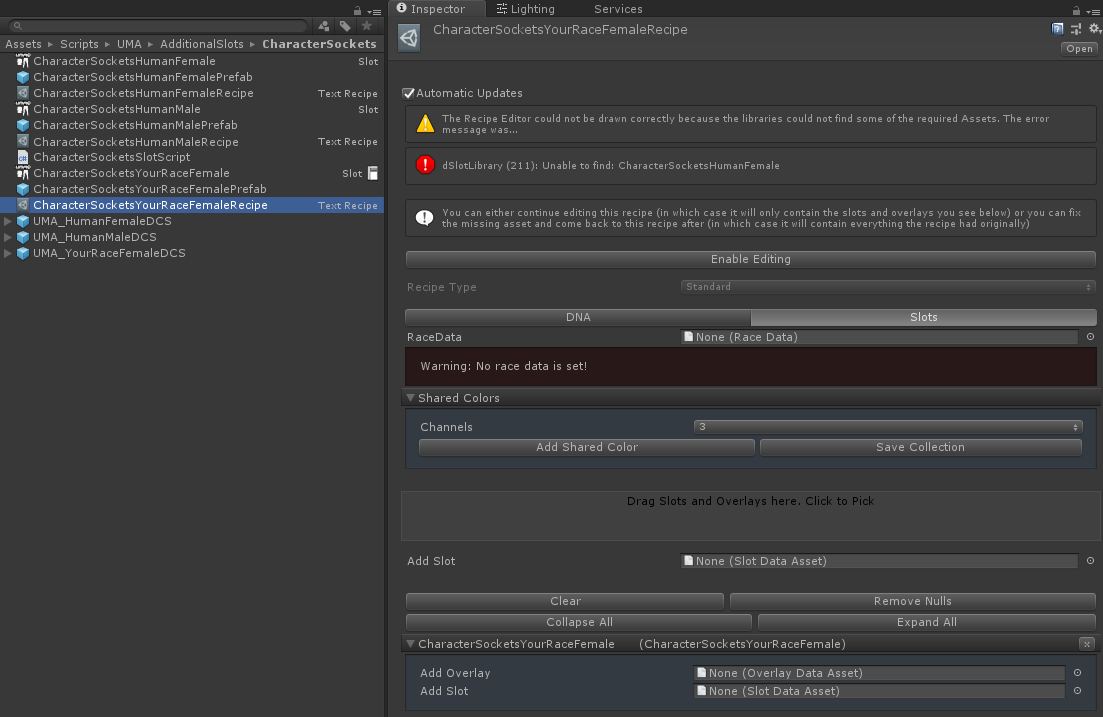Switch to the DNA tab

[578, 317]
